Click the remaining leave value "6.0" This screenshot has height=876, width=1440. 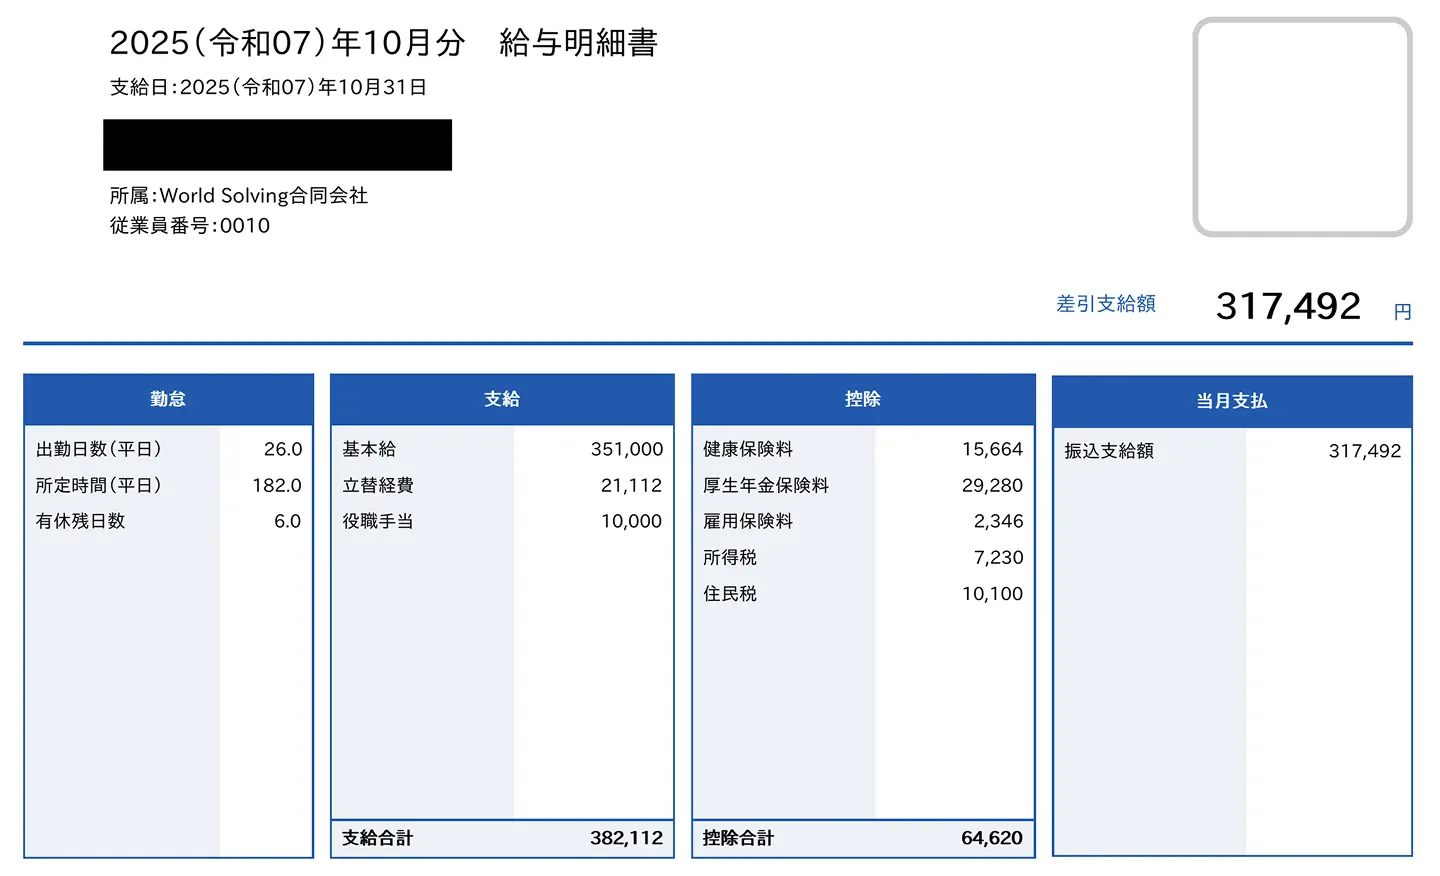point(288,521)
